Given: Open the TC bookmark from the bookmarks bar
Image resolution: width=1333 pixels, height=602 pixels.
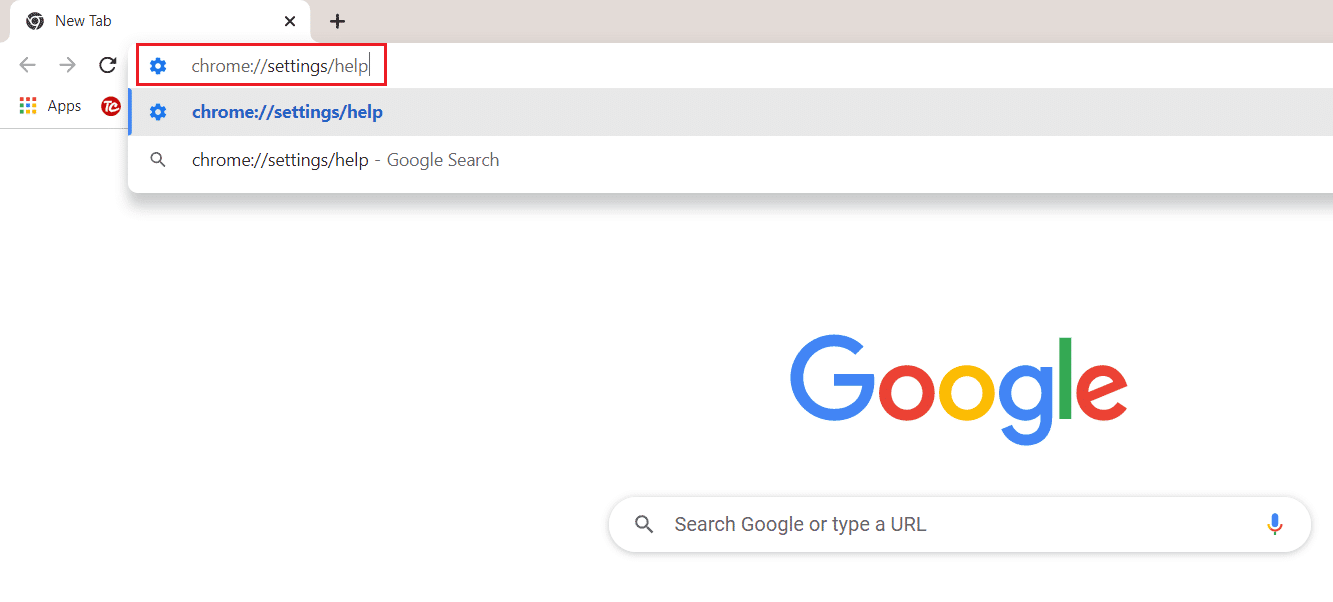Looking at the screenshot, I should [x=110, y=105].
